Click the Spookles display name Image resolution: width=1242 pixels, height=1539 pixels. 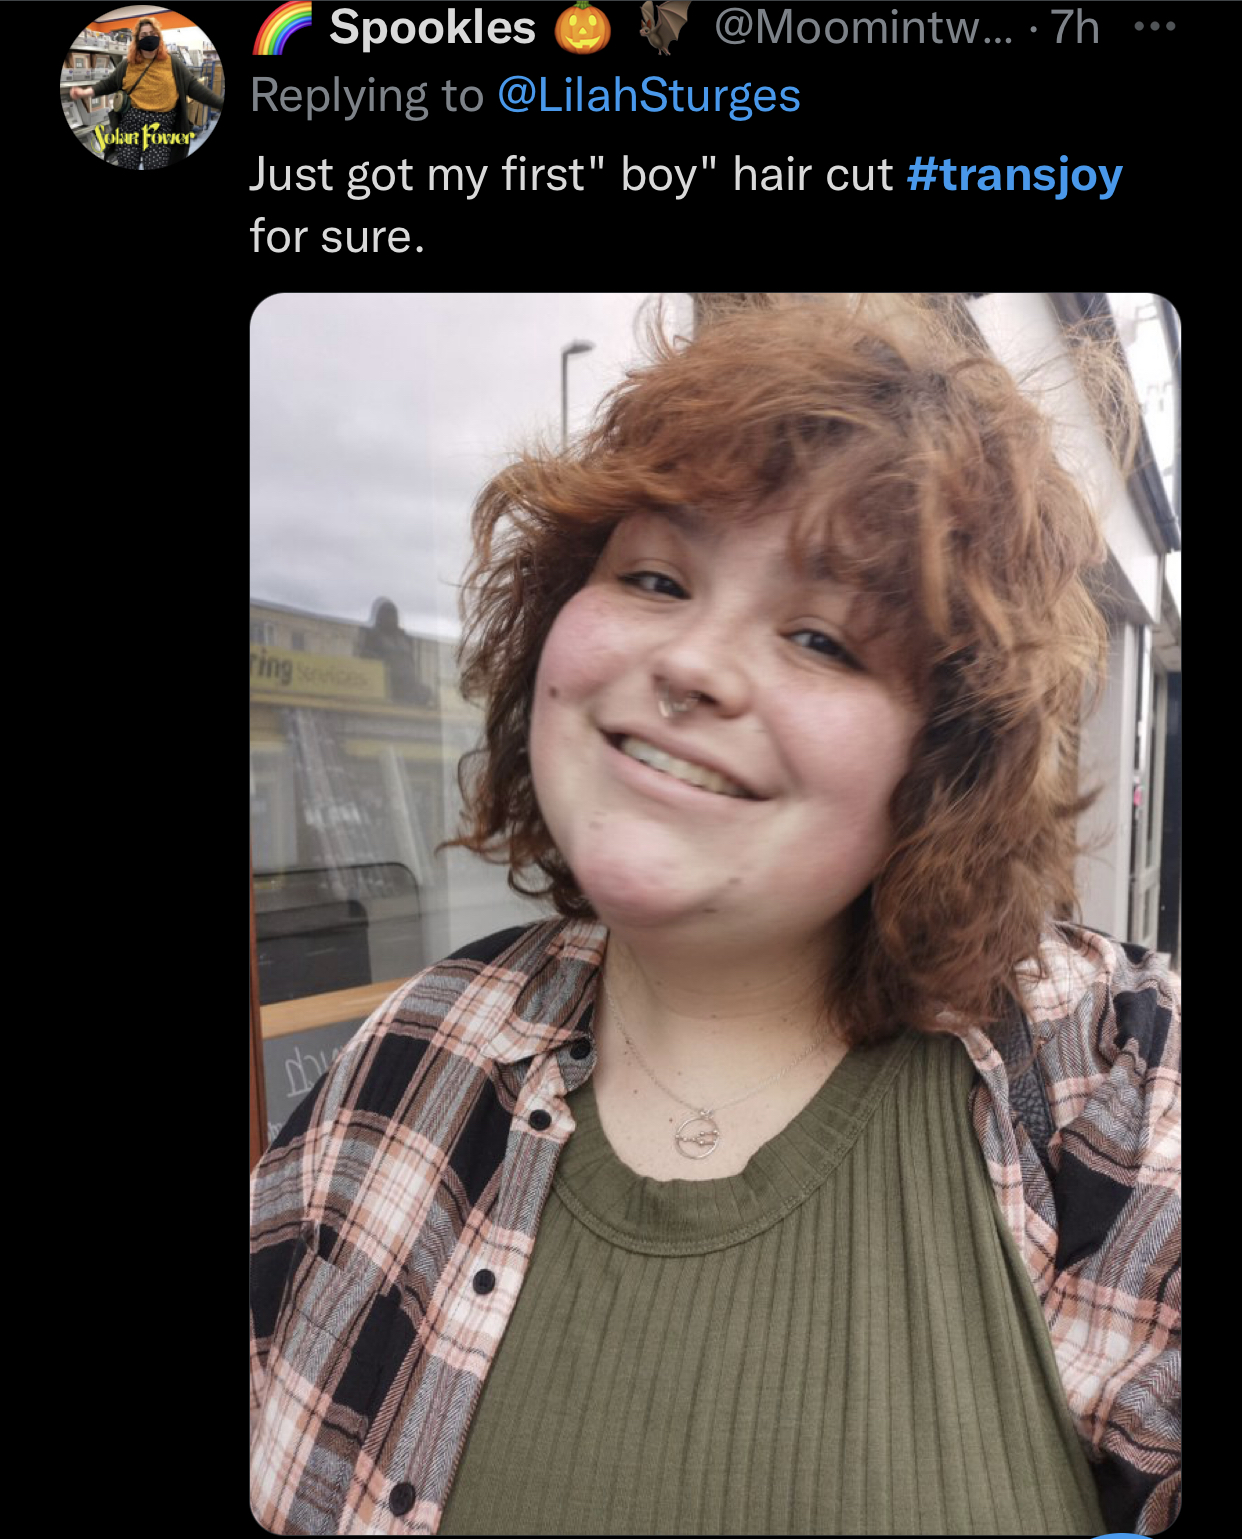click(432, 27)
